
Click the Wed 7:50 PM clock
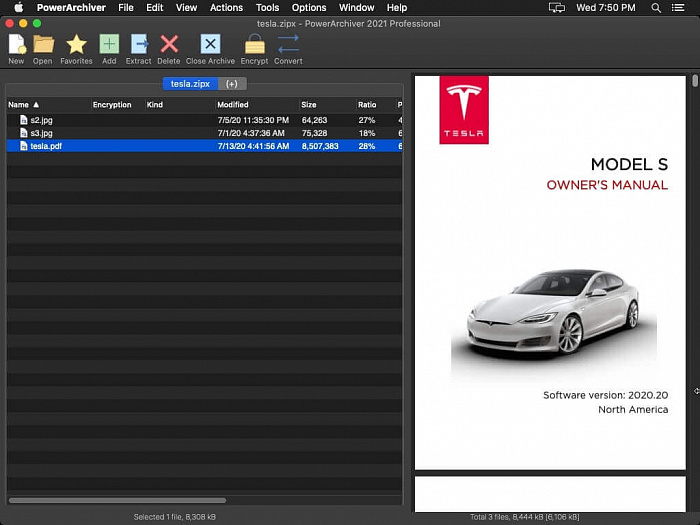point(606,8)
